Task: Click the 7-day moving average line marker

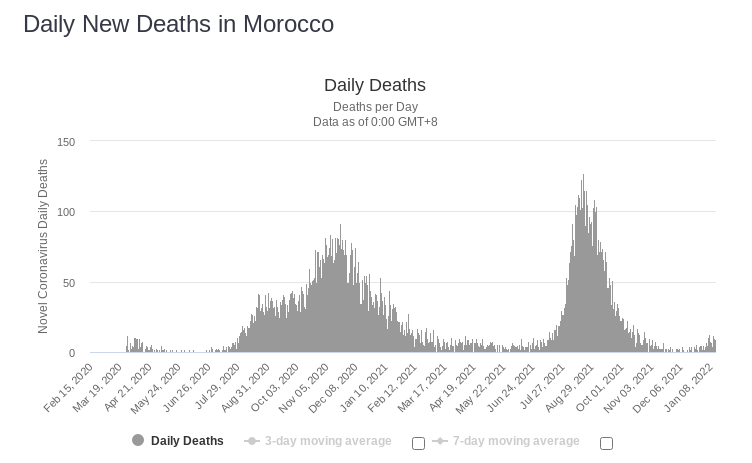Action: (439, 441)
